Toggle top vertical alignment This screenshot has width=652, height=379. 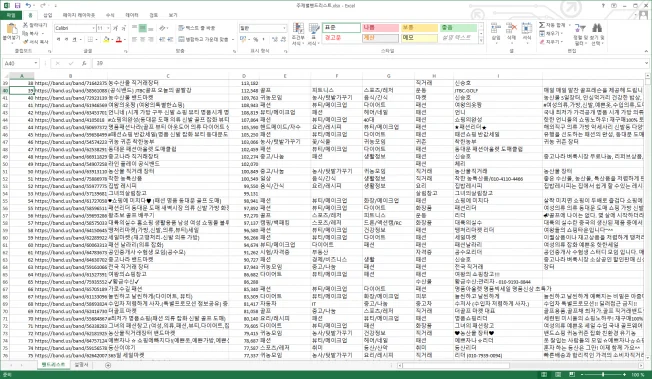135,28
